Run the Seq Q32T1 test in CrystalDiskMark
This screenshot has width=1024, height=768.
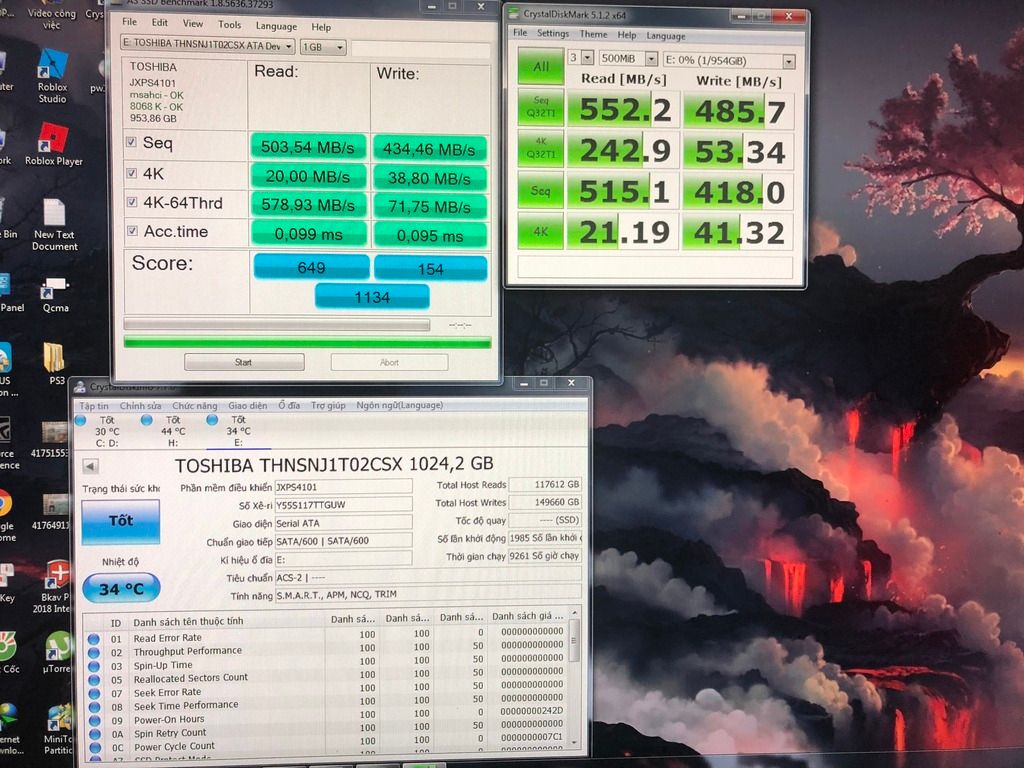coord(541,107)
